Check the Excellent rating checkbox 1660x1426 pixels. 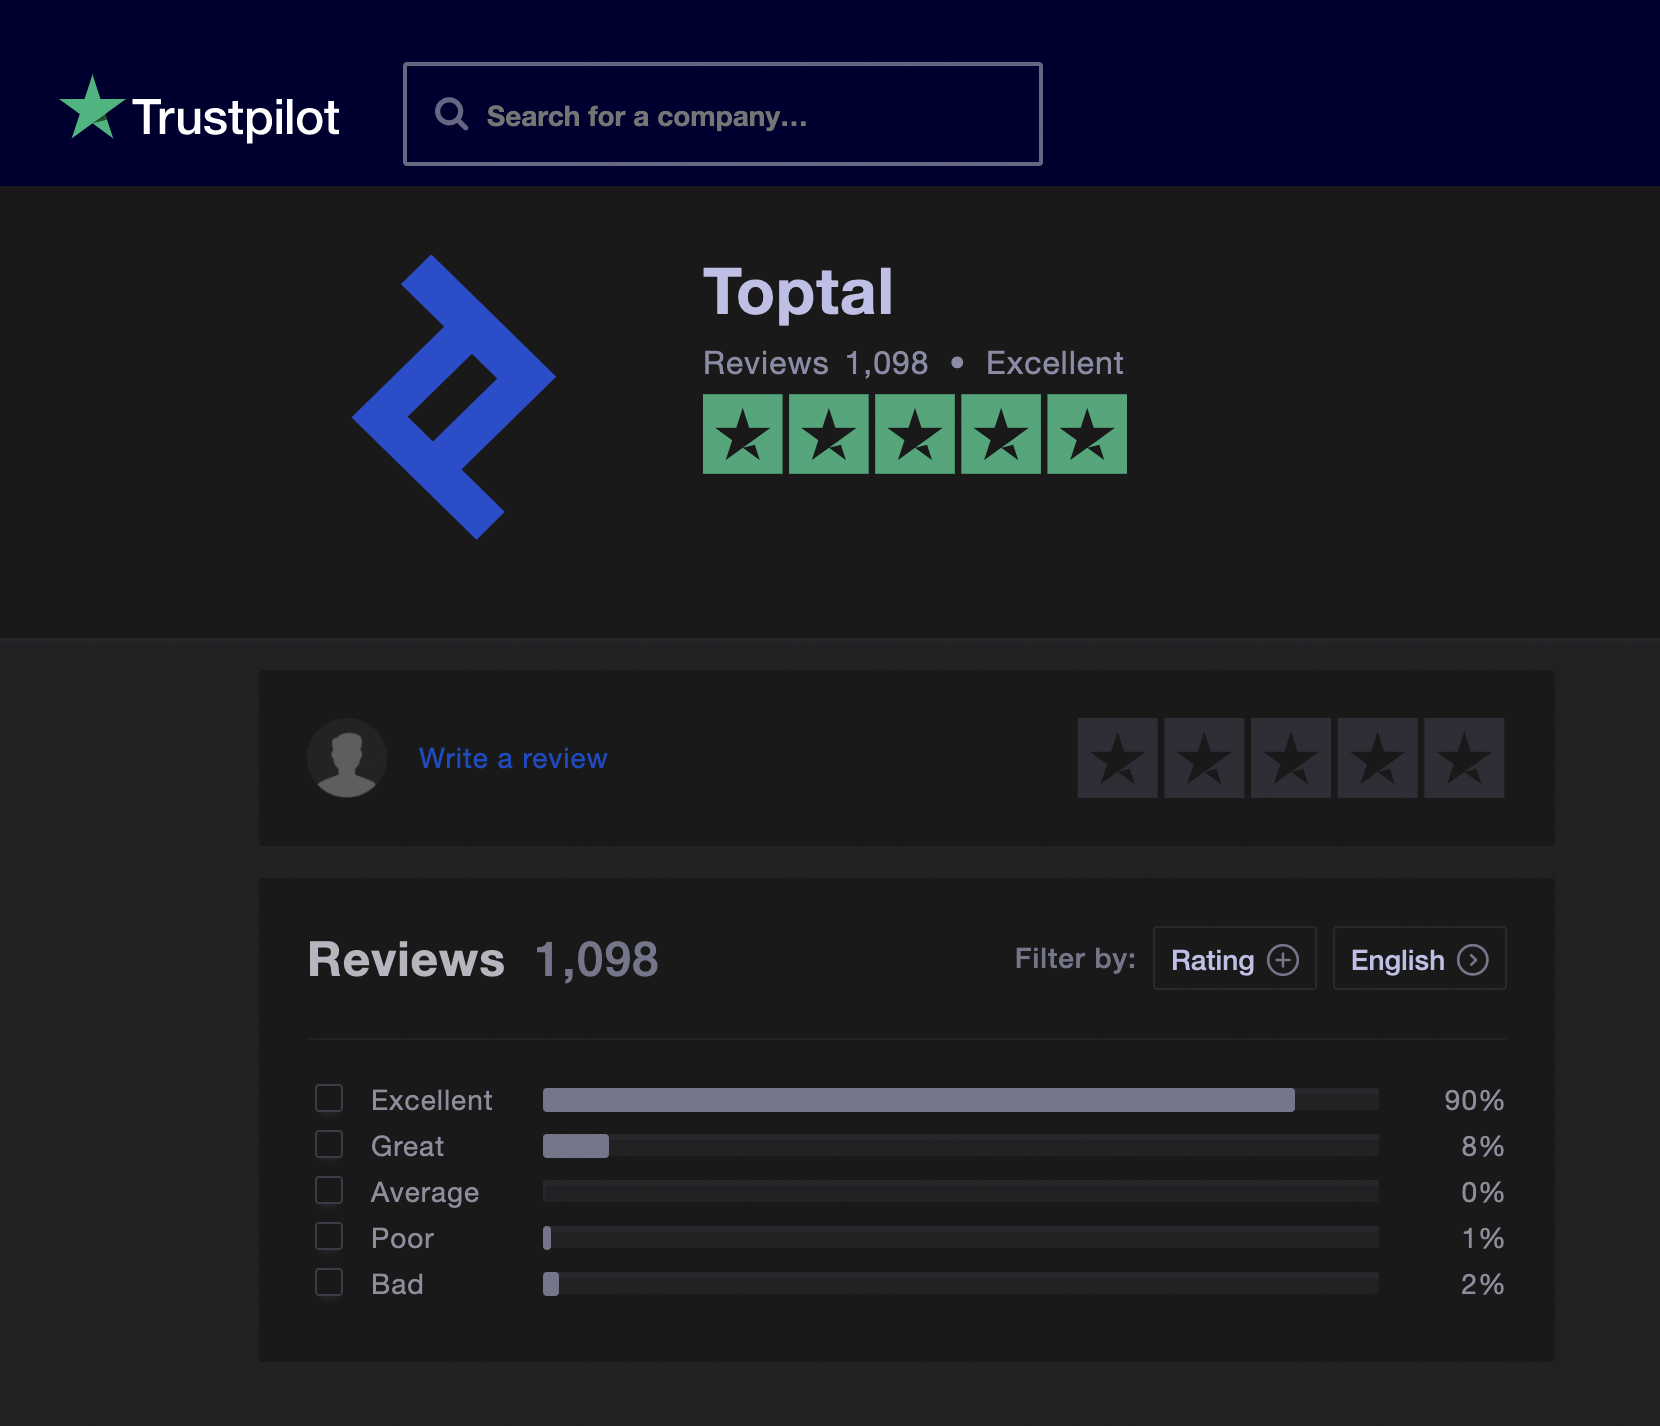(x=329, y=1098)
